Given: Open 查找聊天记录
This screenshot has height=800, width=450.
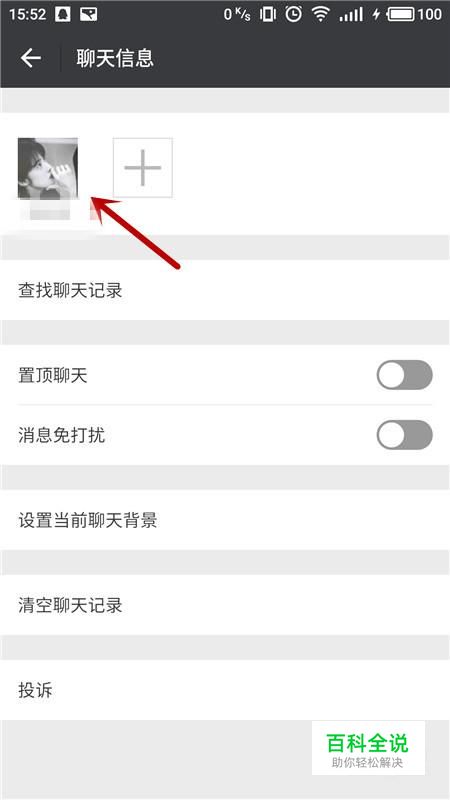Looking at the screenshot, I should 225,290.
